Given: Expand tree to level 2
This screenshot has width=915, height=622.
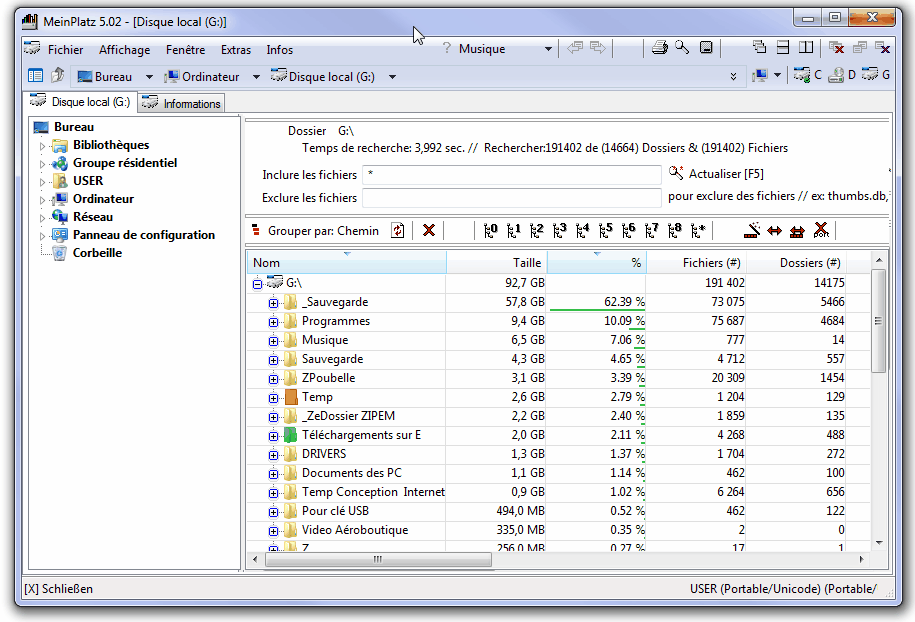Looking at the screenshot, I should pos(537,231).
